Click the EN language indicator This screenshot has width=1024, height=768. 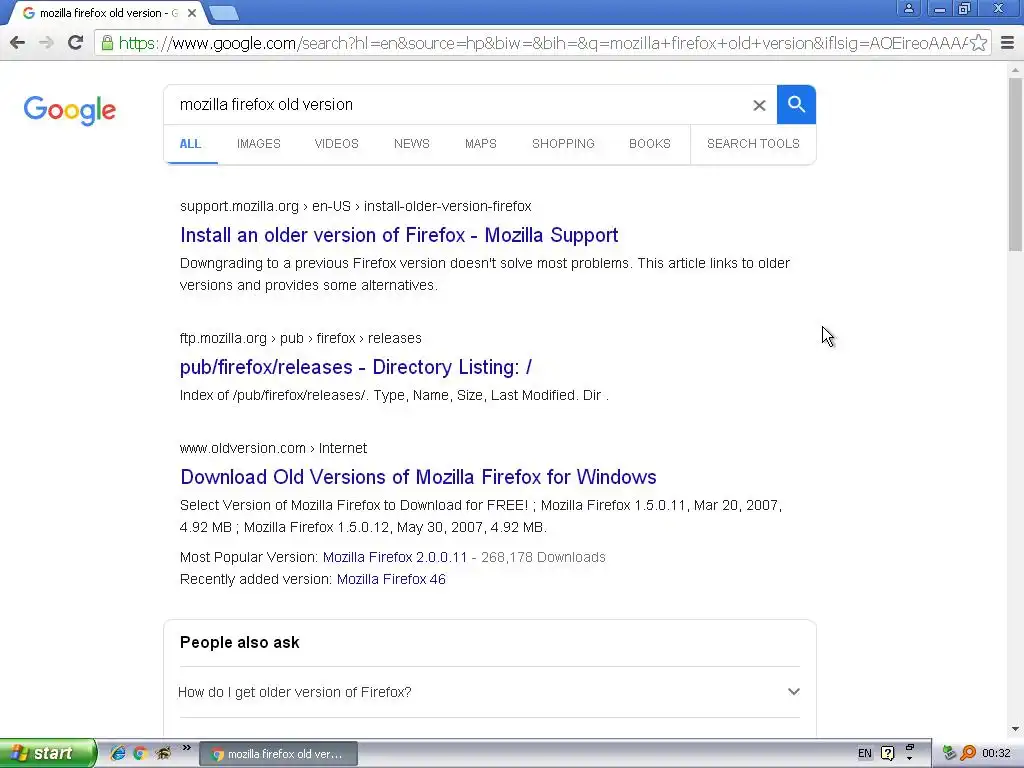click(x=865, y=753)
